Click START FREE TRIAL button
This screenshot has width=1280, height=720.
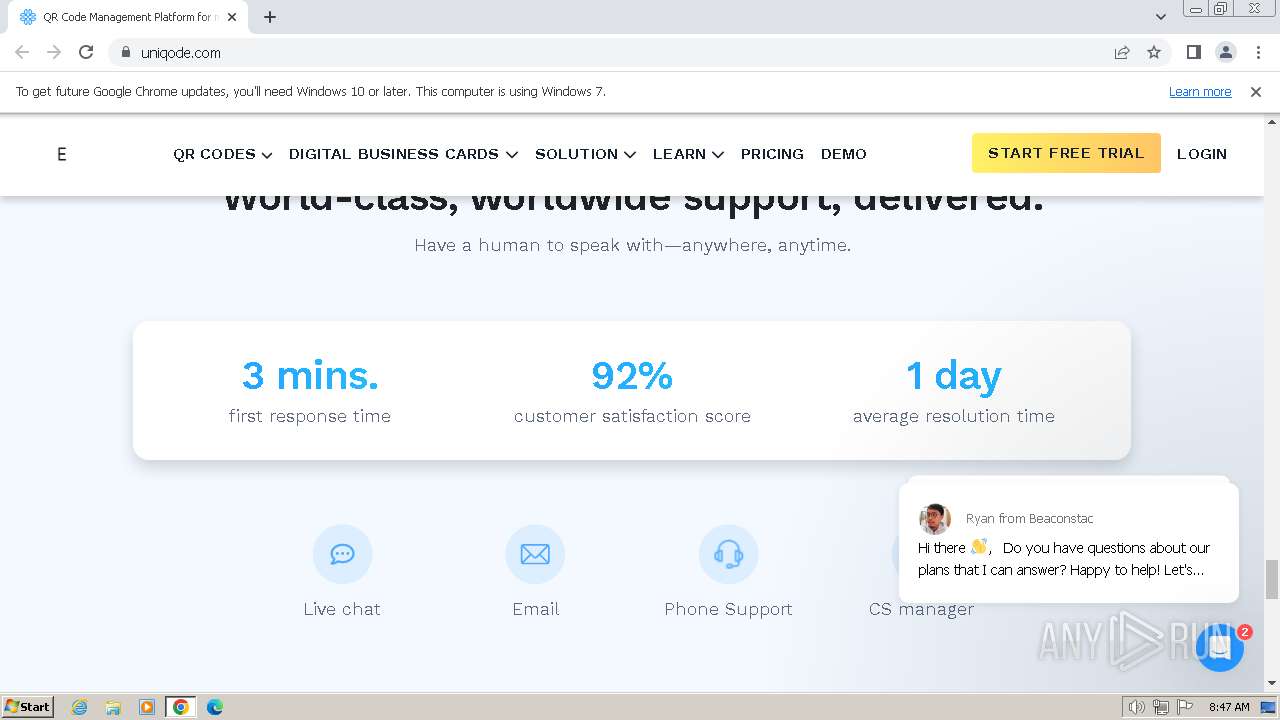click(x=1066, y=153)
